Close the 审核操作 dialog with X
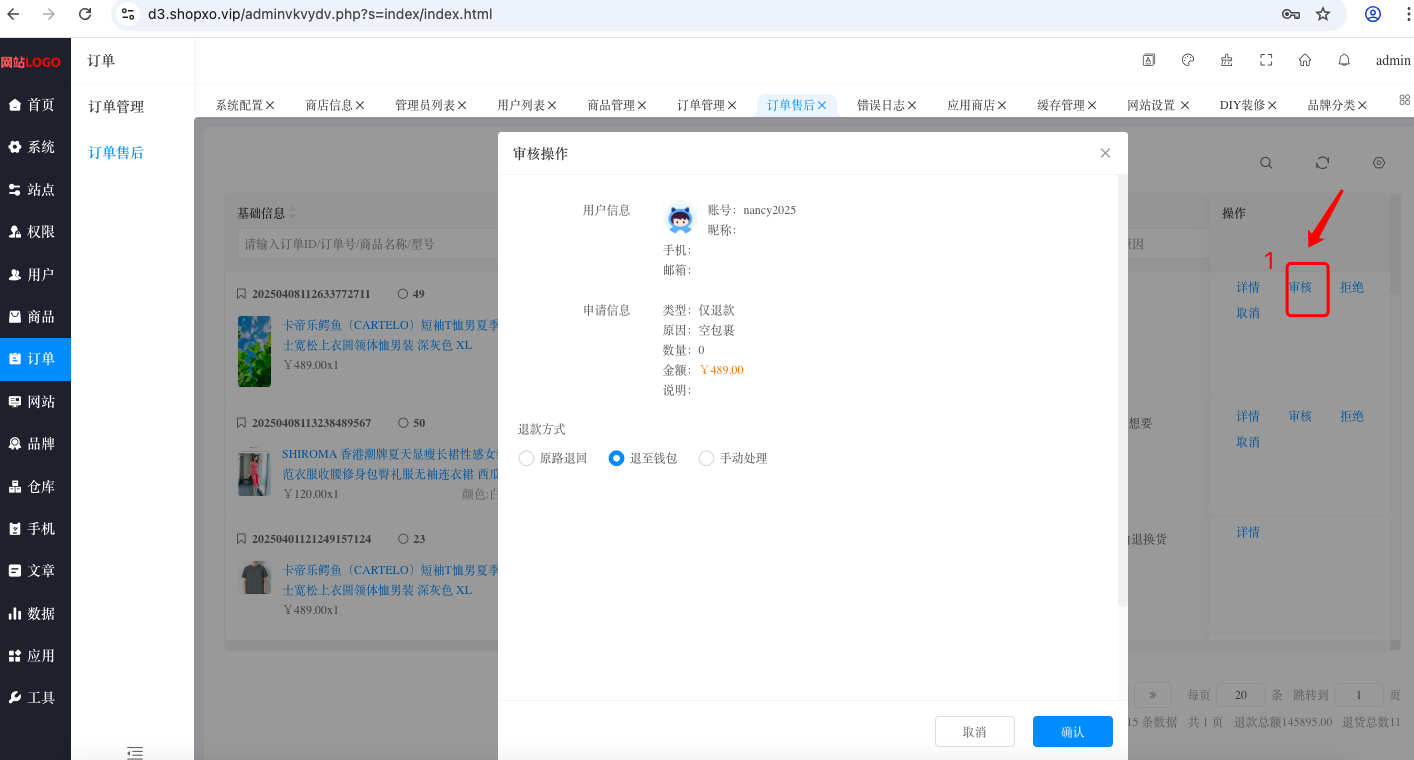The image size is (1414, 760). tap(1105, 153)
